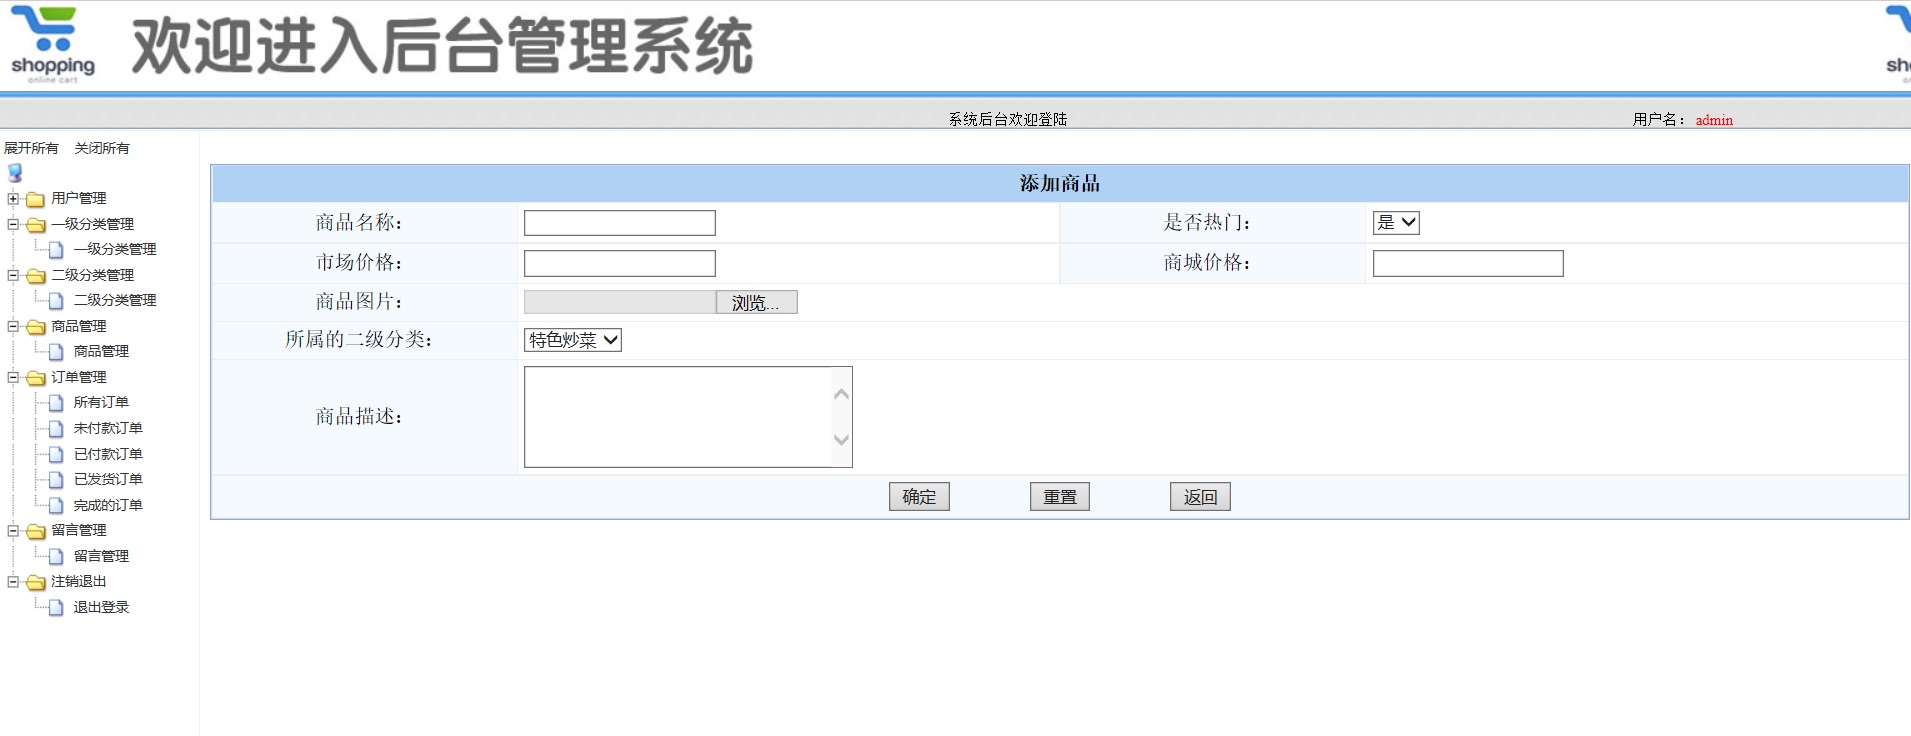Click 关闭所有 to collapse all nodes
This screenshot has width=1911, height=736.
102,148
